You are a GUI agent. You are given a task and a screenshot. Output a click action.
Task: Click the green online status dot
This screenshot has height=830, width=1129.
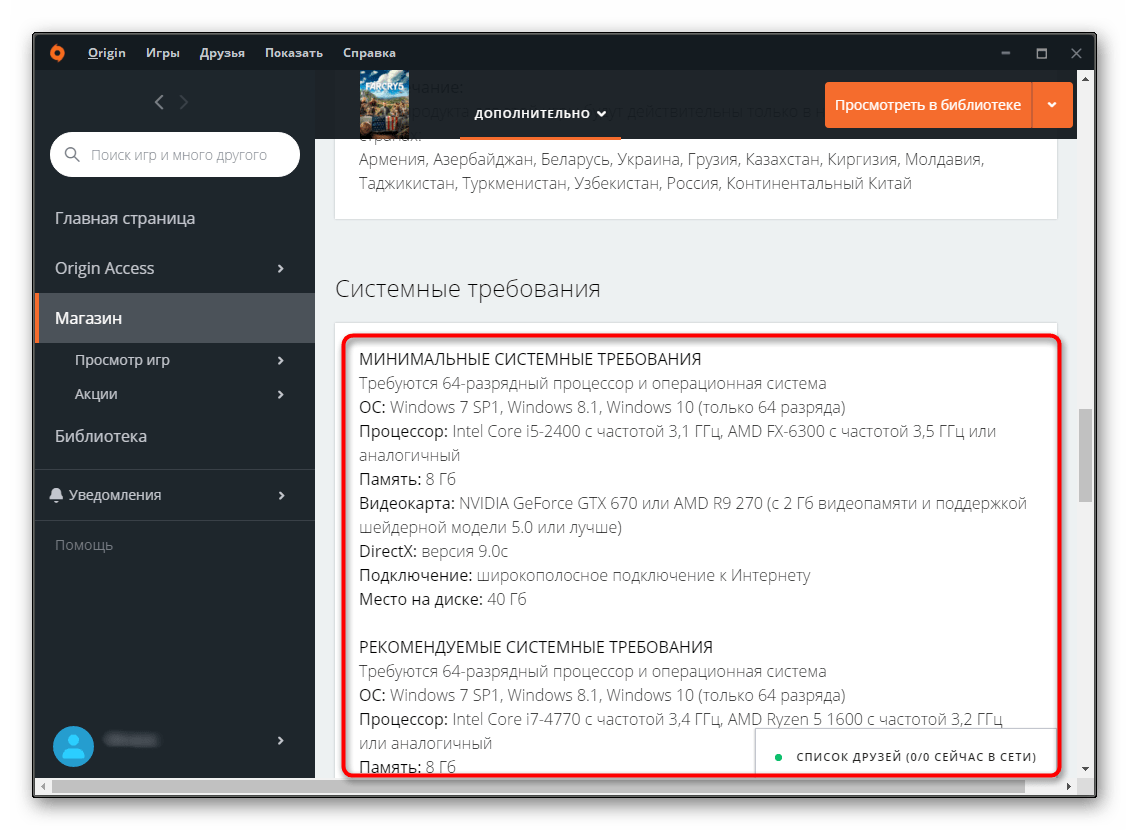coord(778,757)
